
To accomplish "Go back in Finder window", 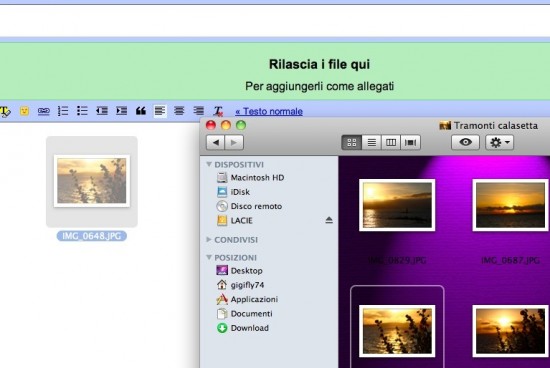I will pyautogui.click(x=216, y=142).
